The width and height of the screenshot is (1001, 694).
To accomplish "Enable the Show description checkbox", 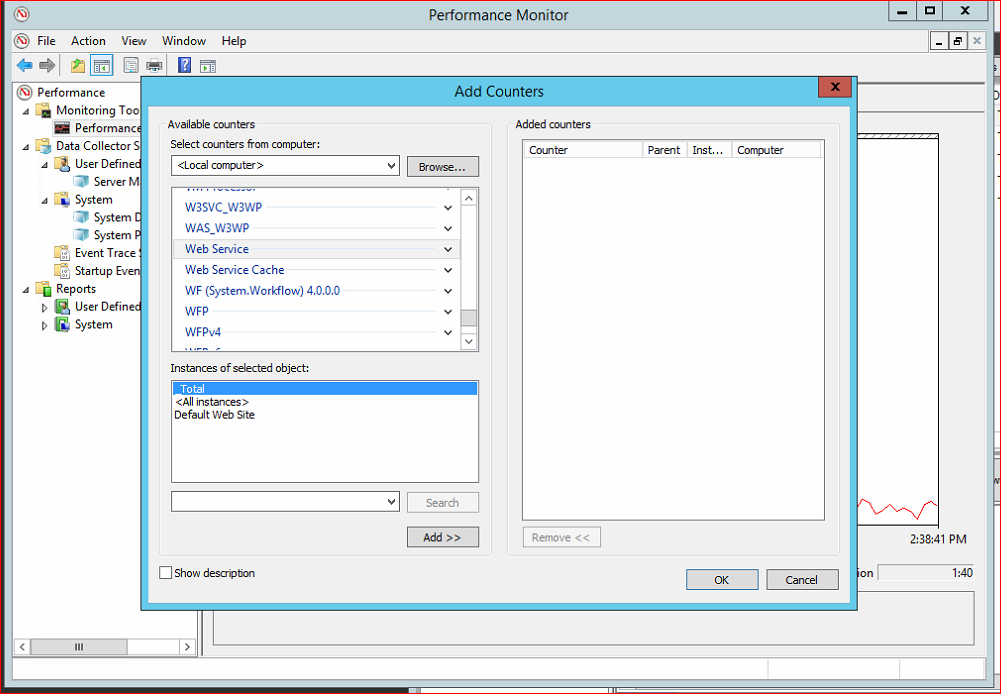I will click(166, 573).
